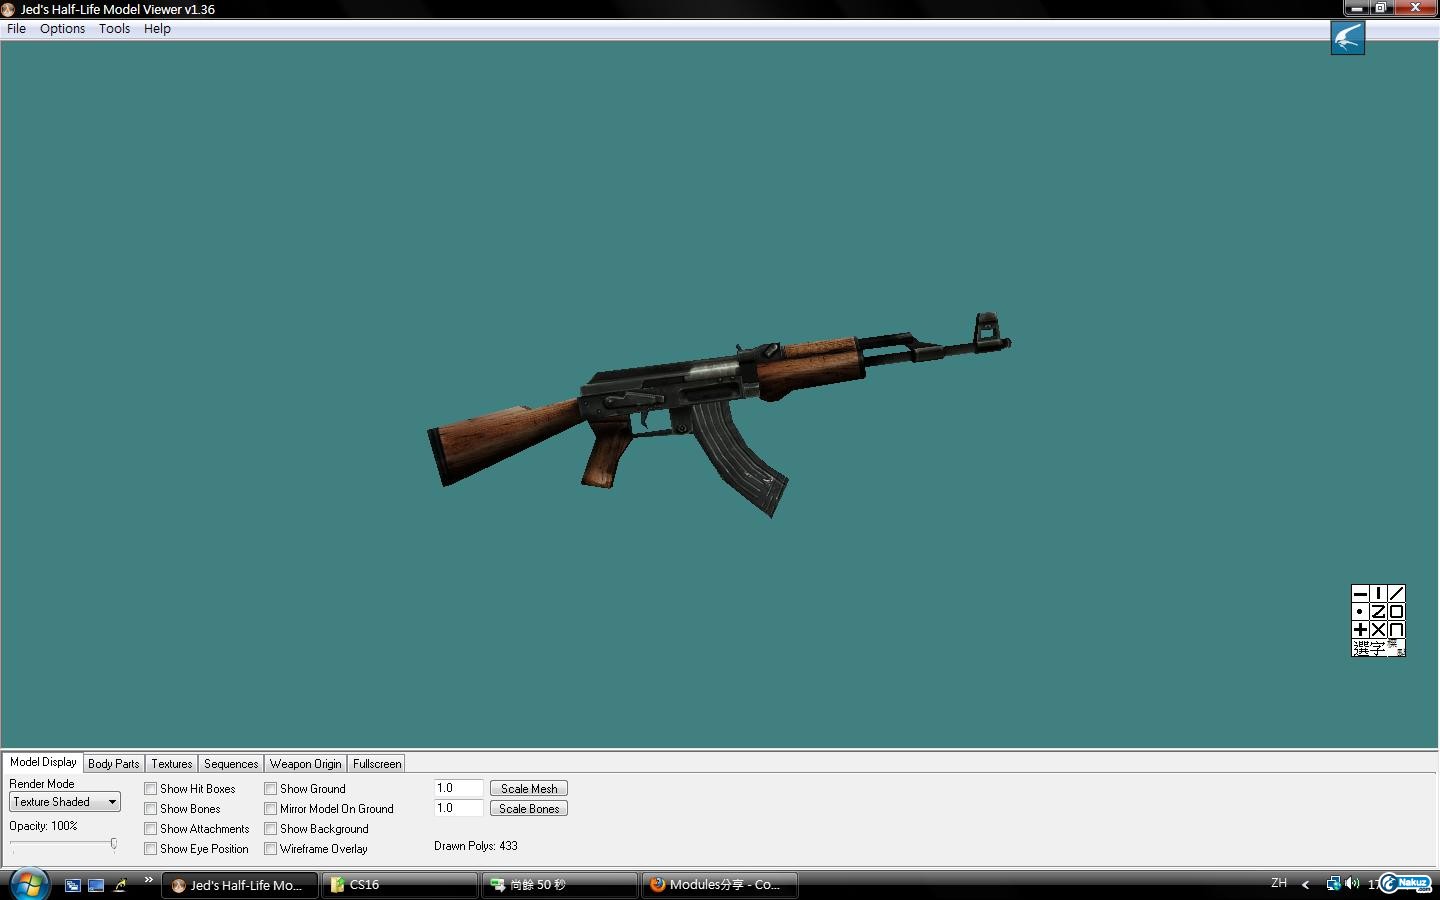This screenshot has width=1440, height=900.
Task: Switch to the Textures tab
Action: [x=172, y=764]
